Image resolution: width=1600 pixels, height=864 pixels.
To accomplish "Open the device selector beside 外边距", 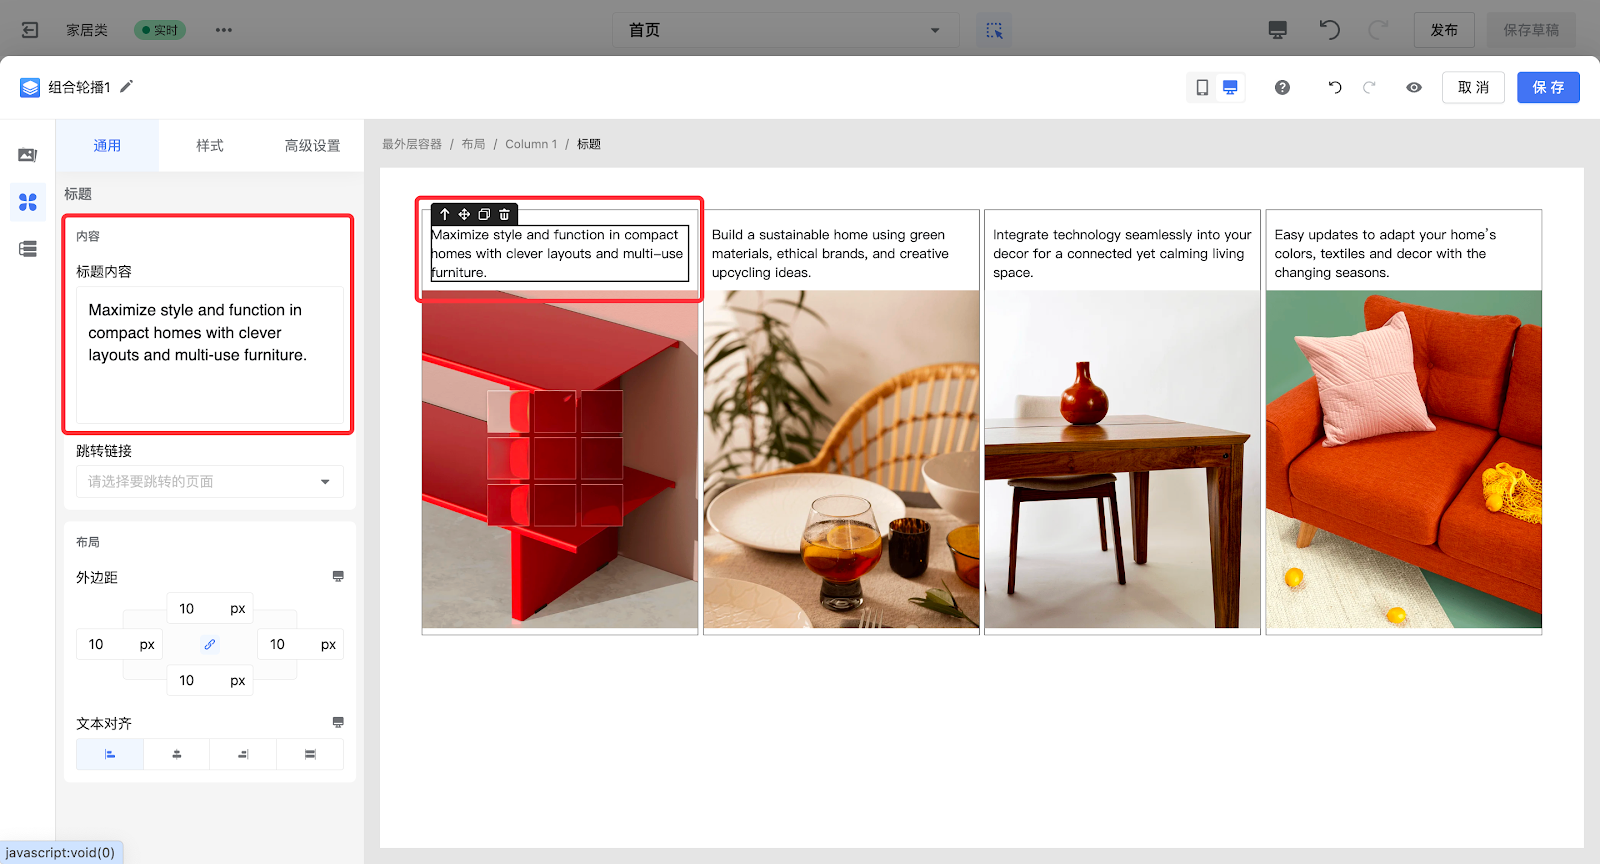I will point(338,577).
